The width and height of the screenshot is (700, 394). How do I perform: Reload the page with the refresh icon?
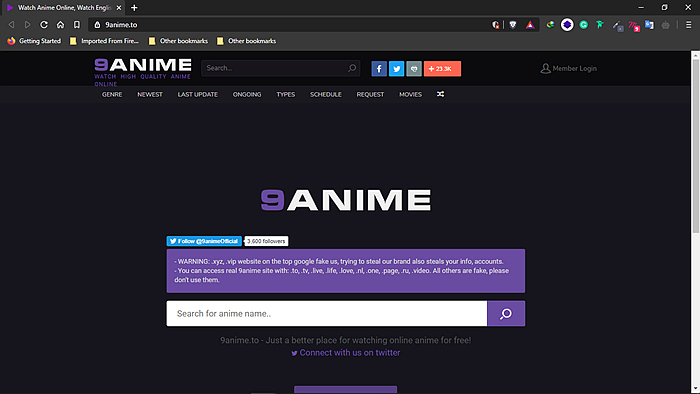pyautogui.click(x=44, y=25)
